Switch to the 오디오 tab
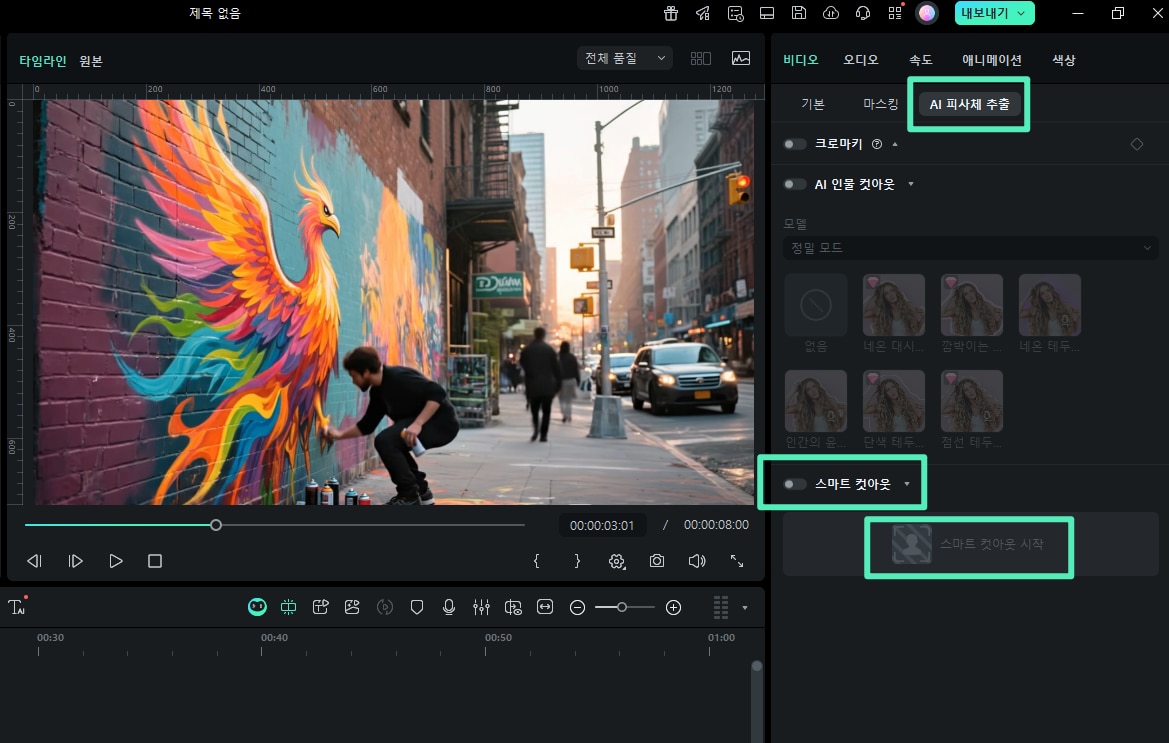Viewport: 1169px width, 743px height. click(860, 60)
